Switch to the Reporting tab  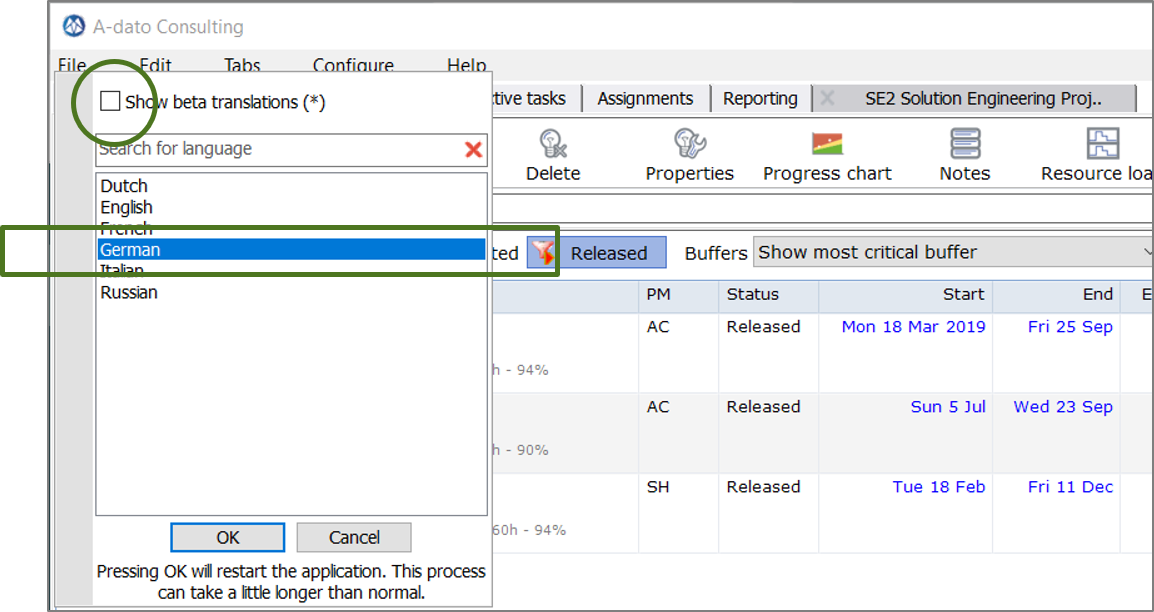click(x=760, y=99)
